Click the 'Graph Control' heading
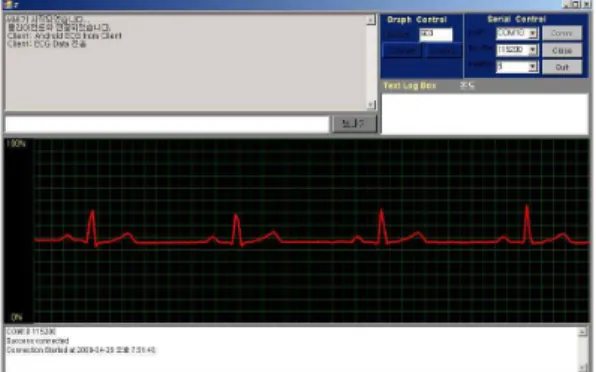Screen dimensions: 596x372 [417, 20]
